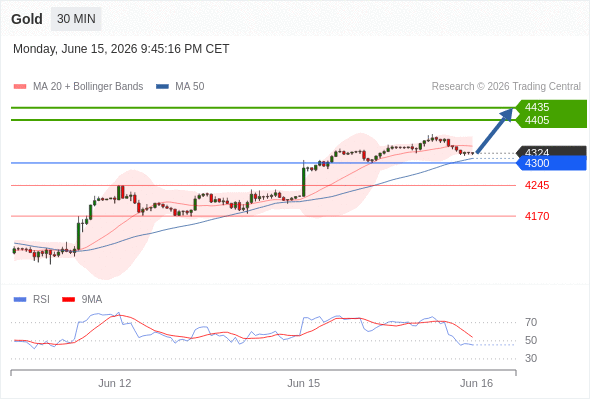Click the 9MA red legend swatch
590x400 pixels.
[68, 300]
